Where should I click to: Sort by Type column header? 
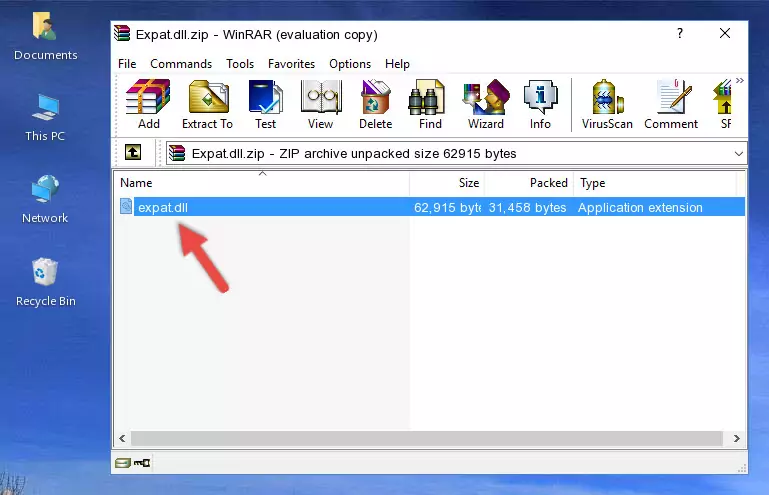tap(655, 183)
